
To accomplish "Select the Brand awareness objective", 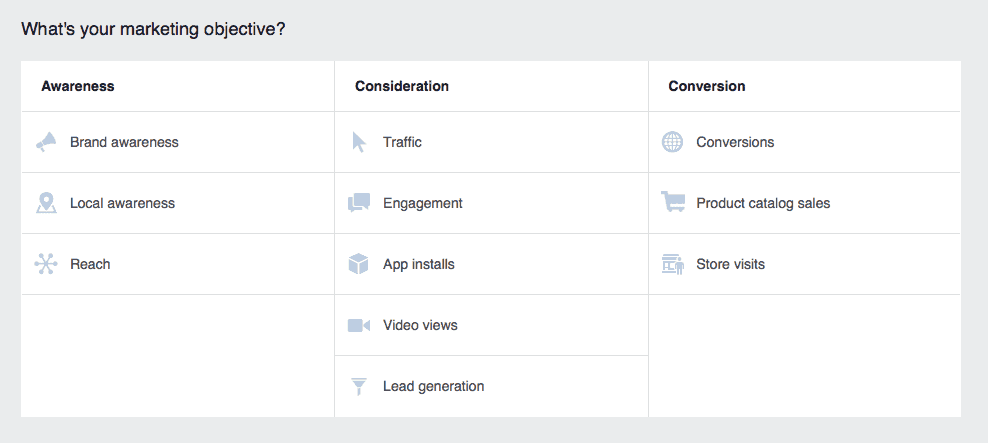I will [x=124, y=142].
